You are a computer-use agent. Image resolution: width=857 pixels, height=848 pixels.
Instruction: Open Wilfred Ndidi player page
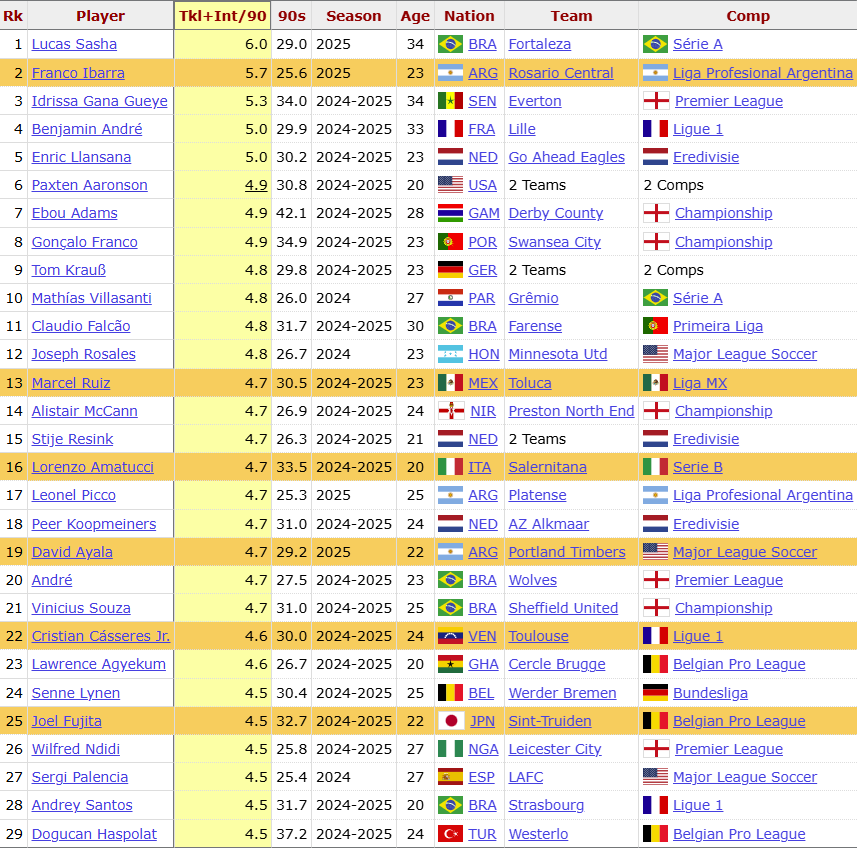point(76,749)
